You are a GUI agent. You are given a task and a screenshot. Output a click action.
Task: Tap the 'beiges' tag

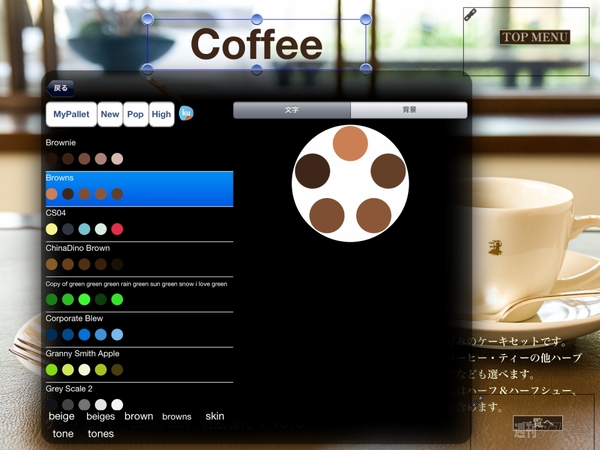[101, 416]
